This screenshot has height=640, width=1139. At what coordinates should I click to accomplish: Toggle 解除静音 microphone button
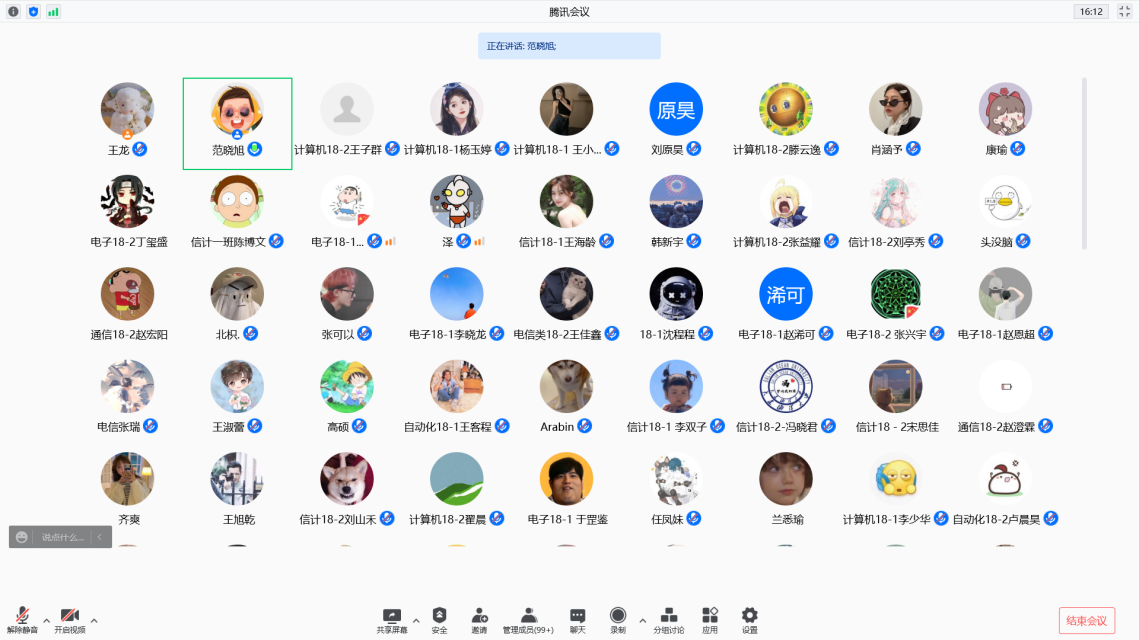coord(22,620)
